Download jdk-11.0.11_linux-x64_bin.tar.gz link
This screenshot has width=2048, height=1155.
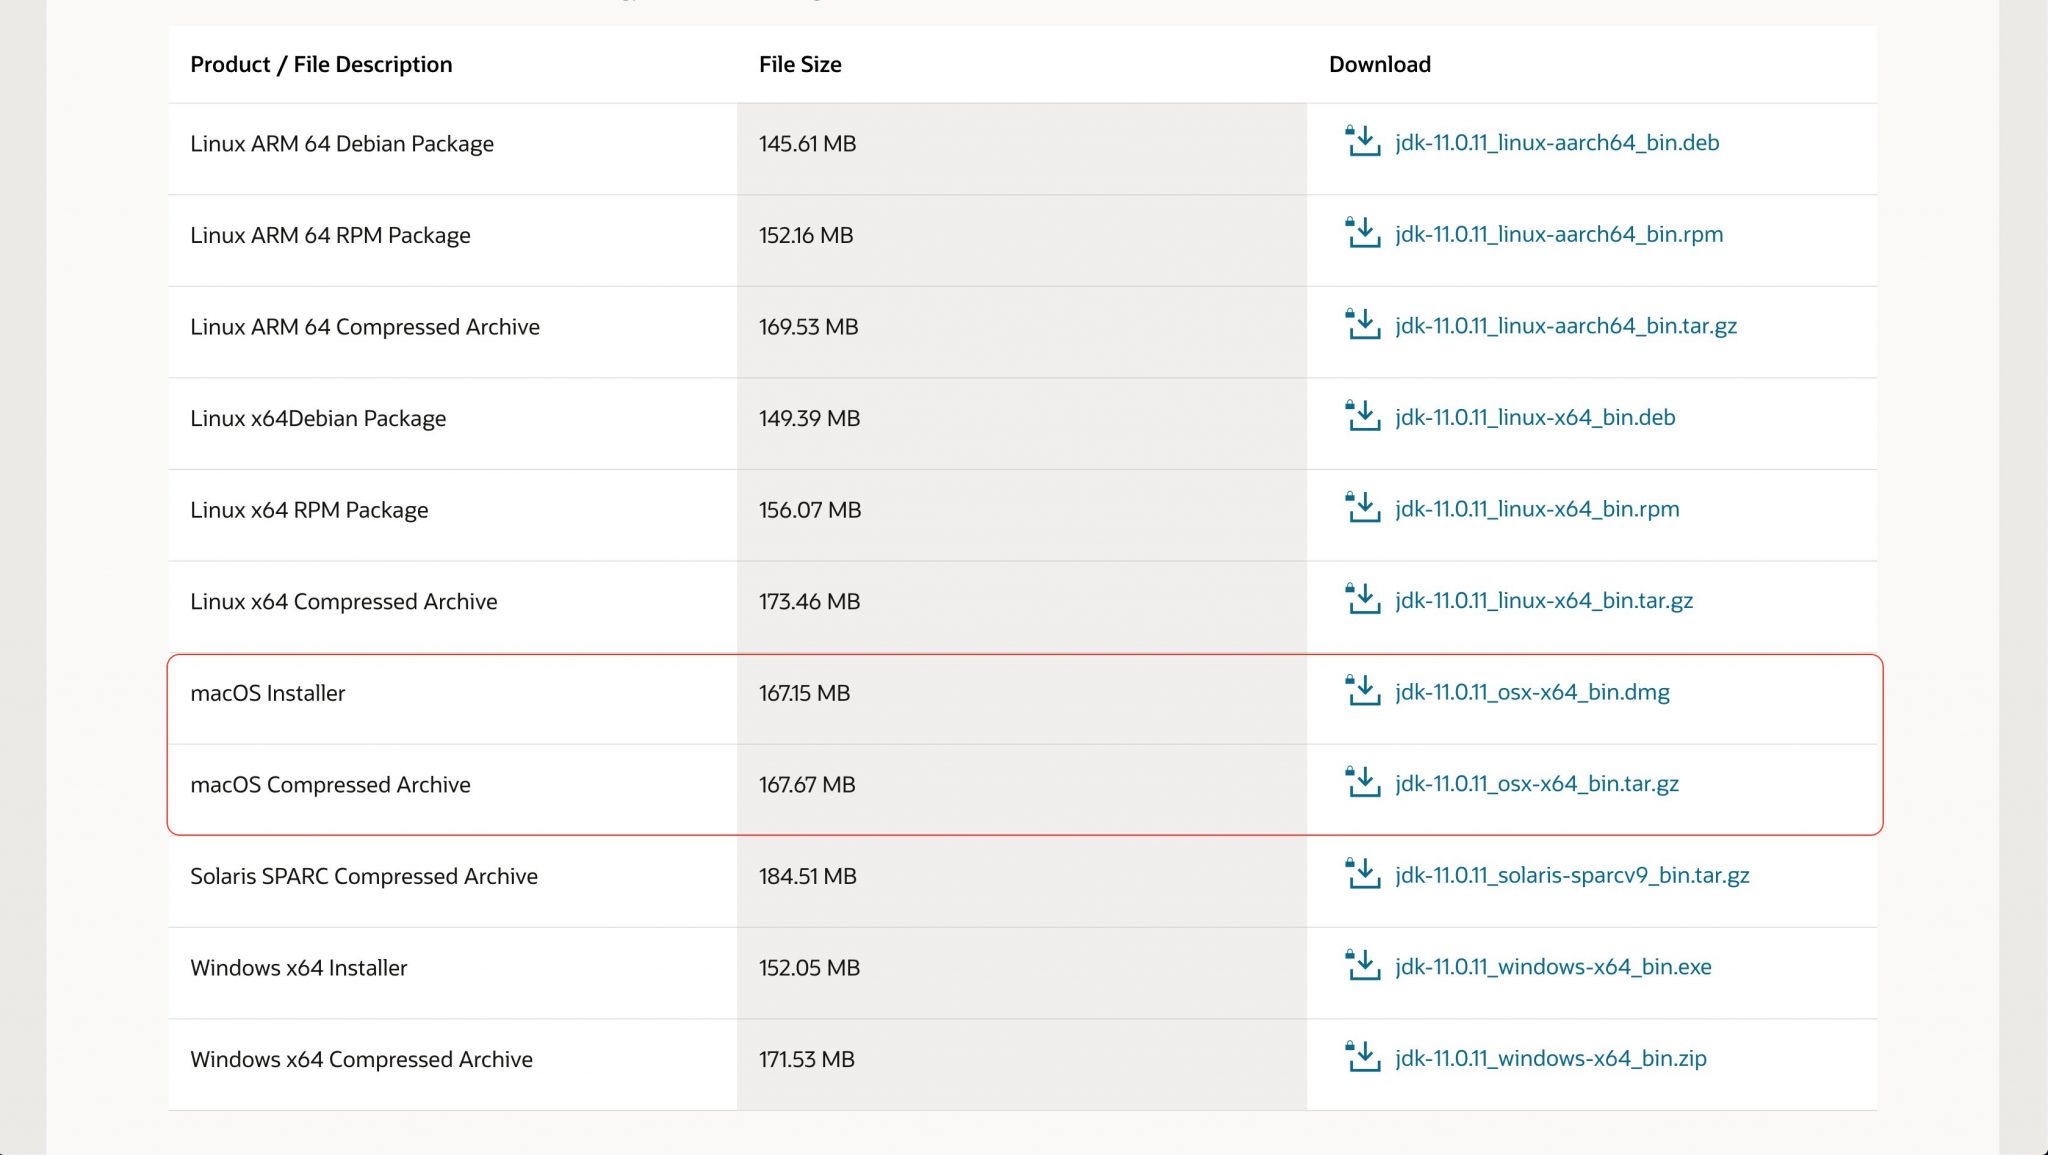point(1543,600)
